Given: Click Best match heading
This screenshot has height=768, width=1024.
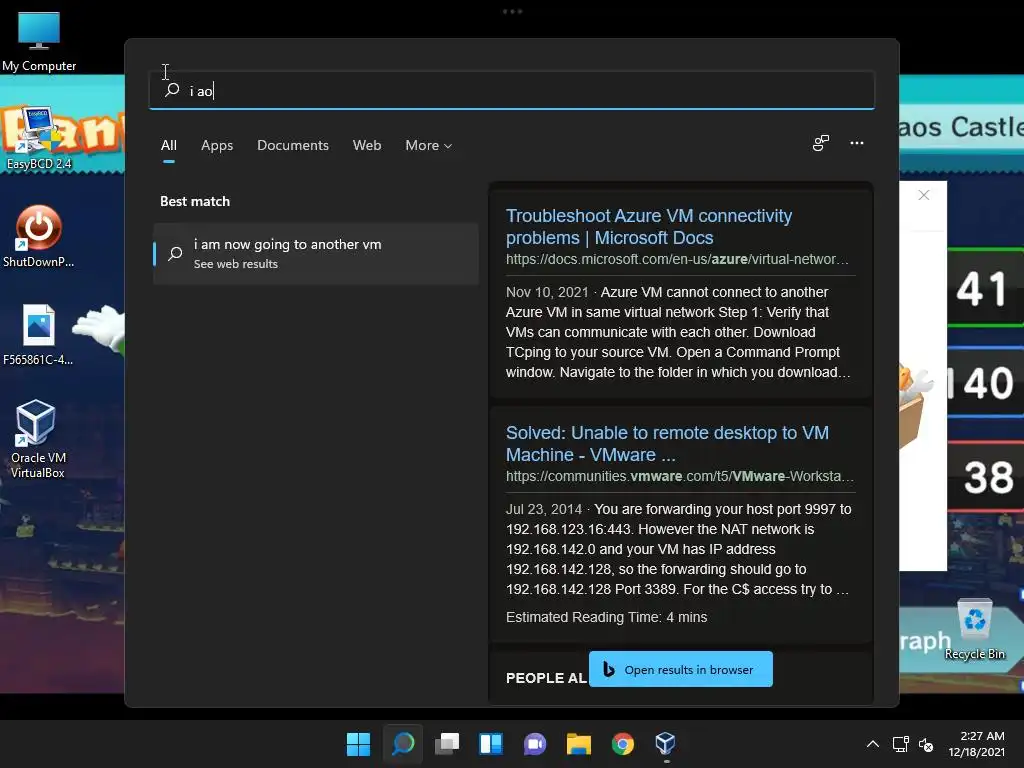Looking at the screenshot, I should click(195, 201).
